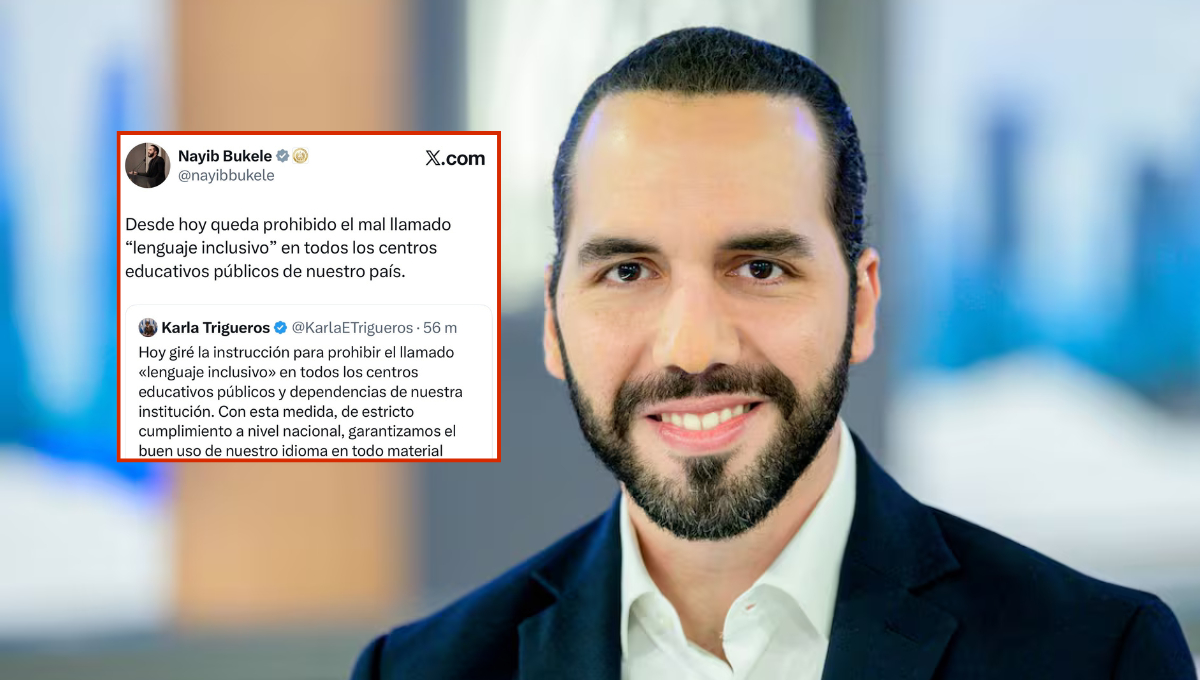The height and width of the screenshot is (680, 1200).
Task: Click the «lenguaje inclusivo» phrase in quoted tweet
Action: (208, 372)
